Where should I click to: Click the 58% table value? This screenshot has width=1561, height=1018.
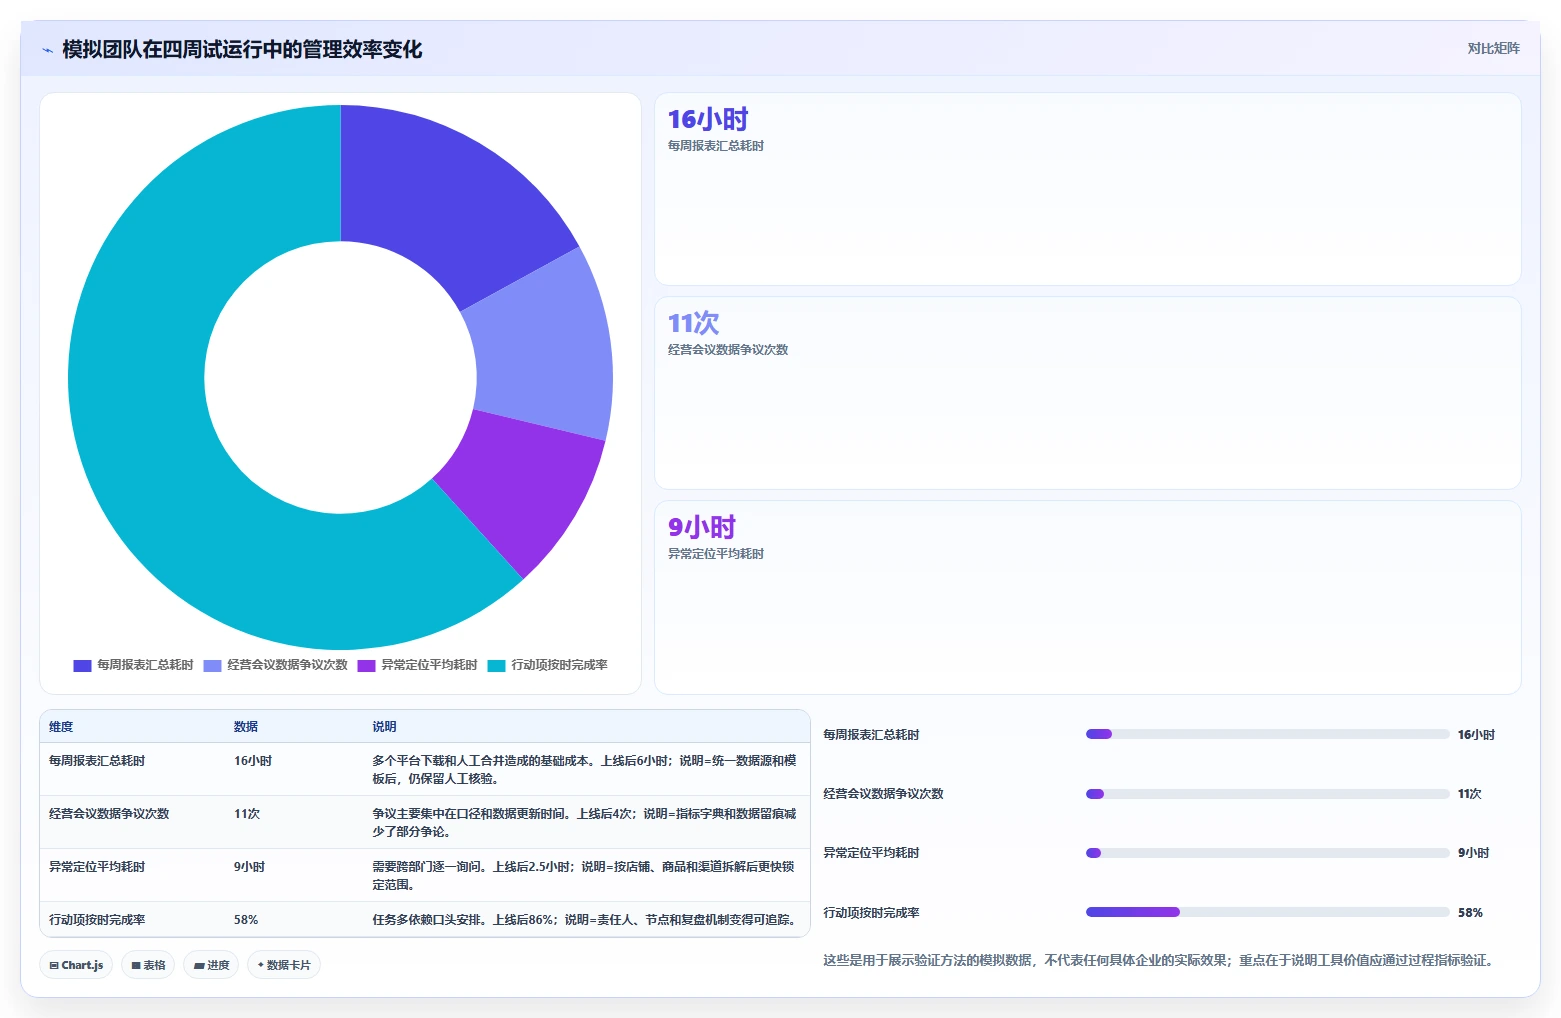246,920
